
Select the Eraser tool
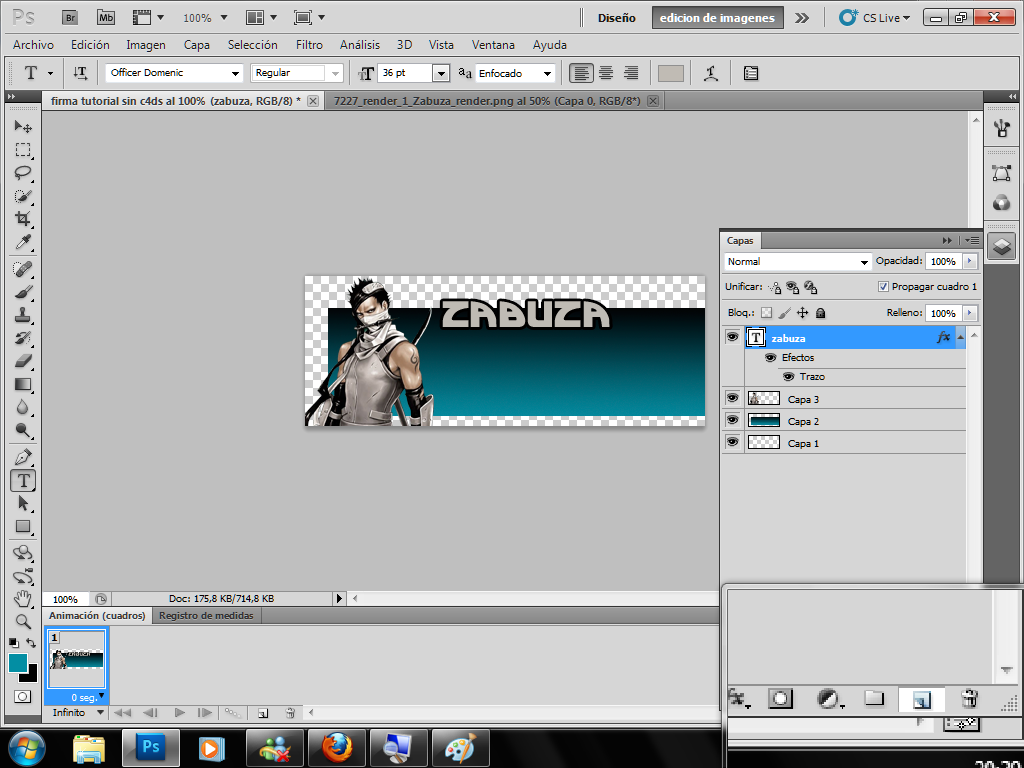(x=23, y=360)
